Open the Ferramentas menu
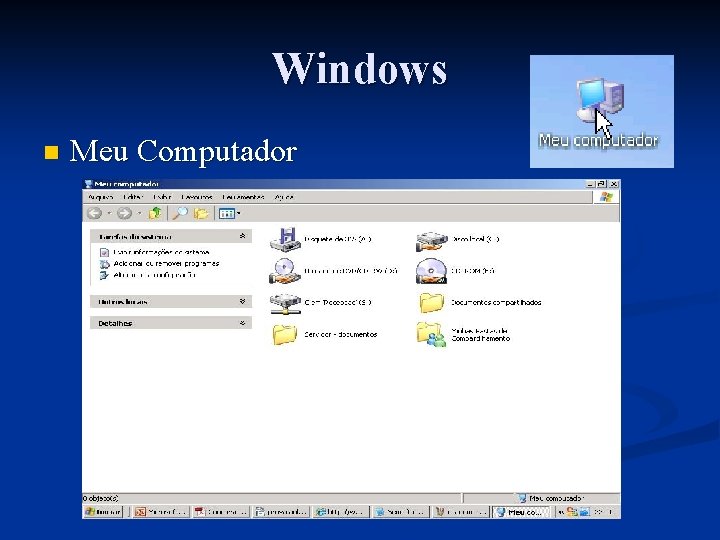 [x=243, y=197]
